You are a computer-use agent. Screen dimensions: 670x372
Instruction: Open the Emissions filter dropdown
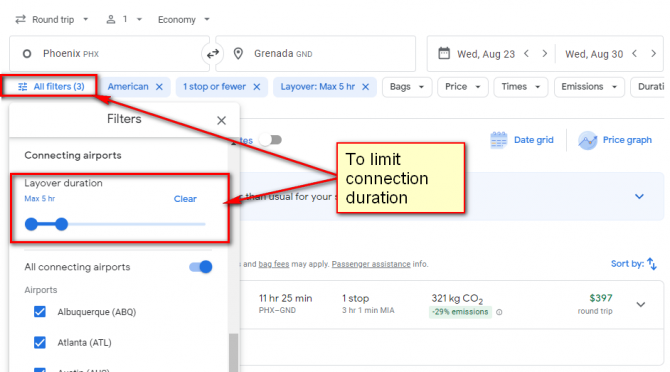[x=589, y=87]
